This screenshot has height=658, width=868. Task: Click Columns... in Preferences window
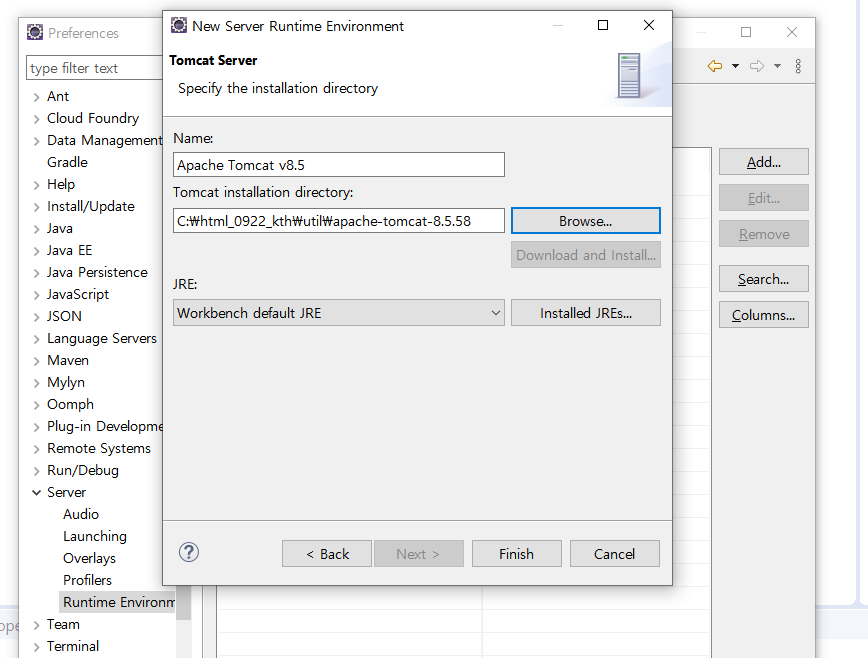(x=763, y=315)
